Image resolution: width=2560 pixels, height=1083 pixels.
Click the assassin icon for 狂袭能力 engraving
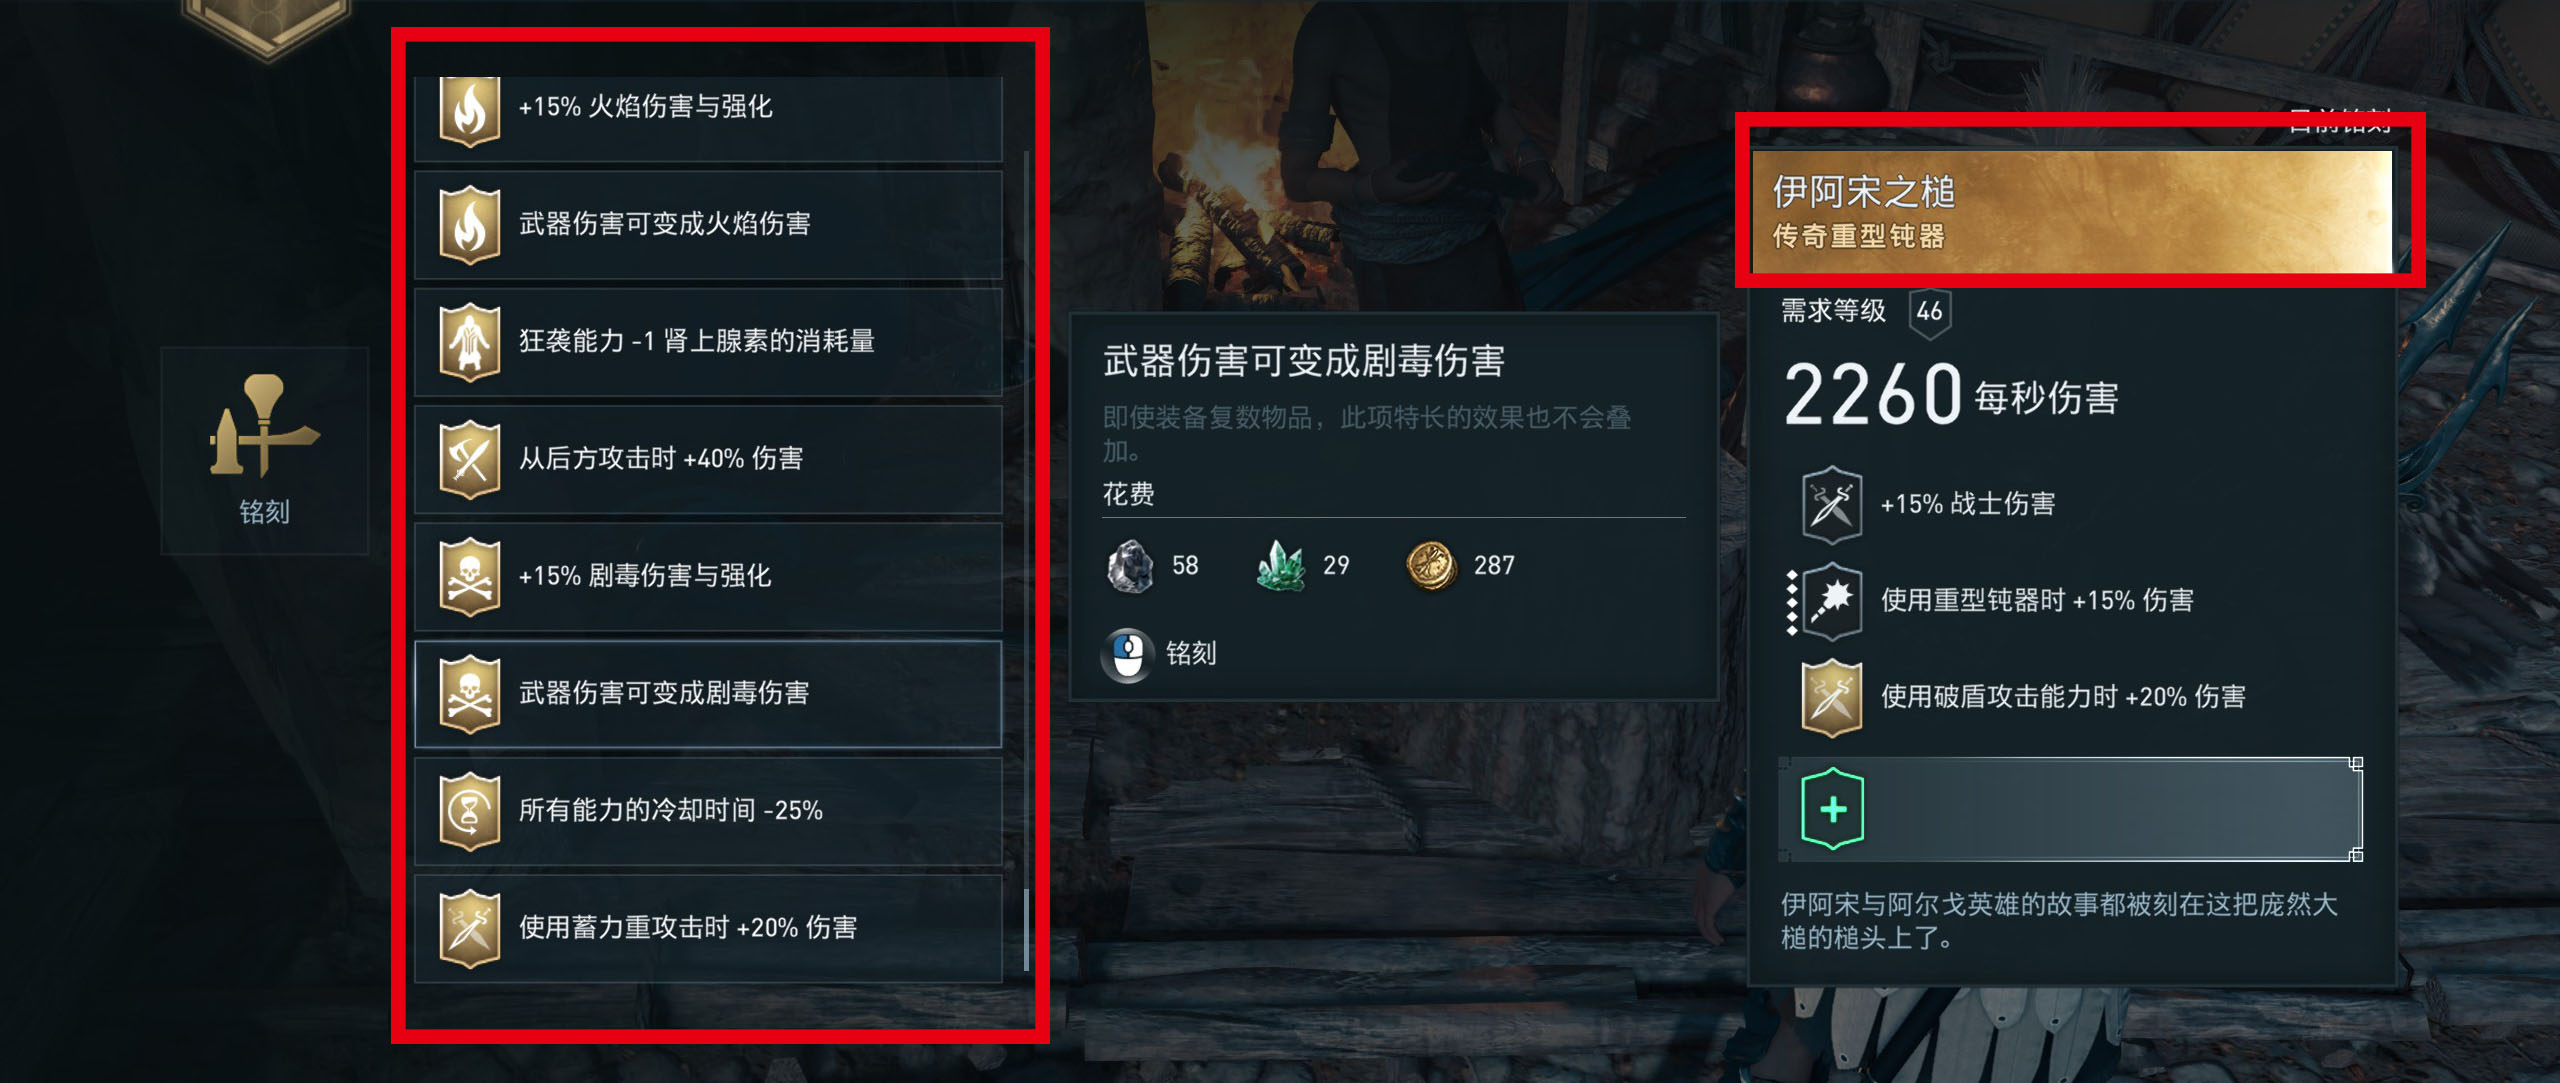coord(470,342)
